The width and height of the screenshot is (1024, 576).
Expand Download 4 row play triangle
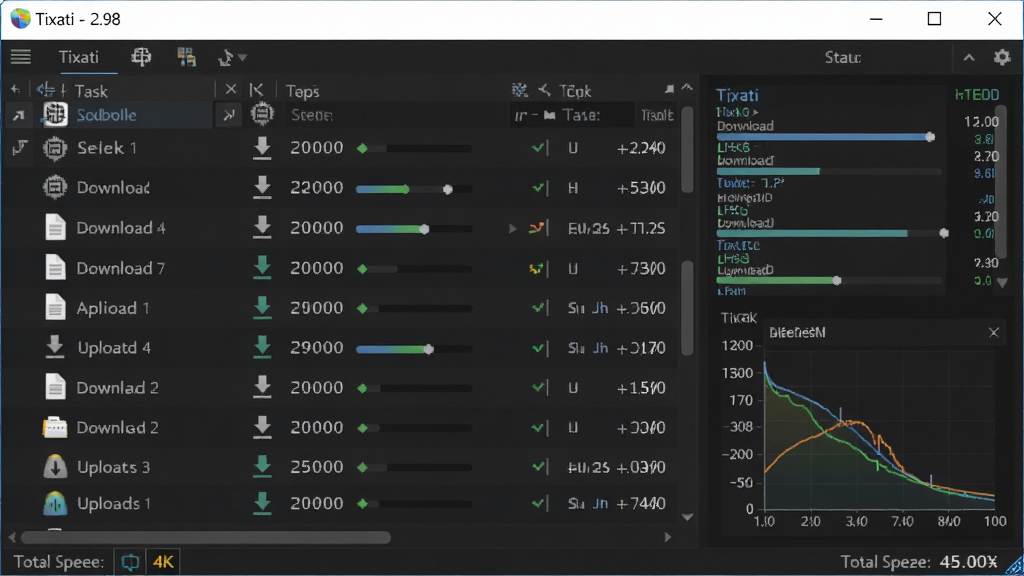click(x=513, y=229)
